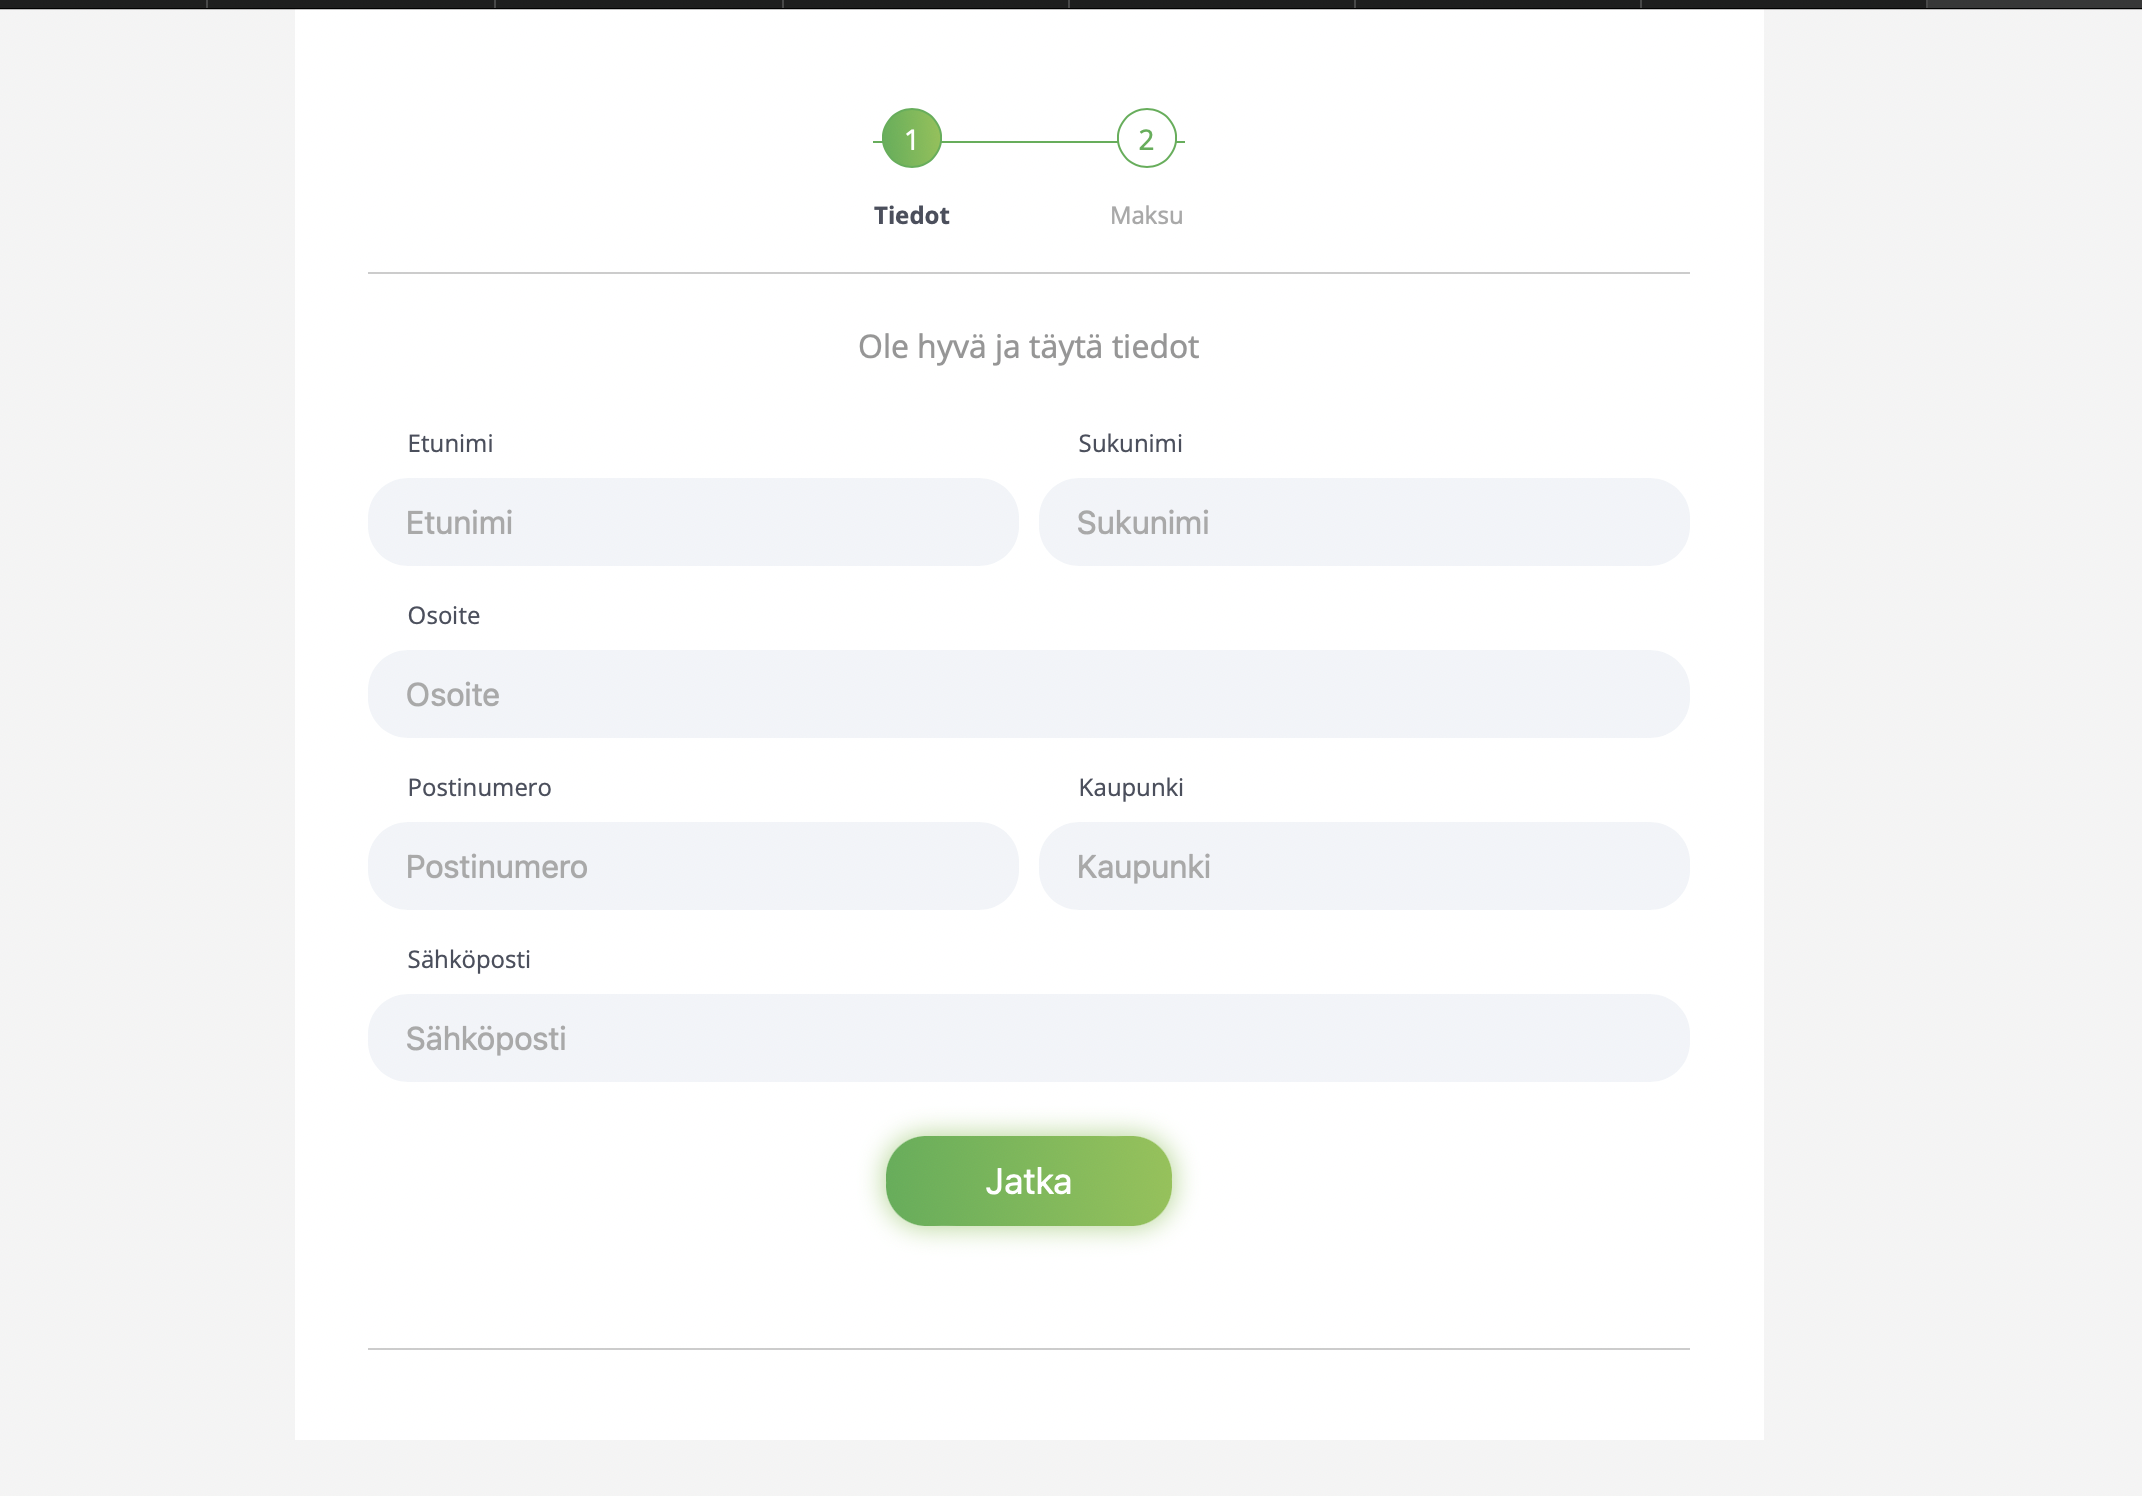Select the Osoite address field
The height and width of the screenshot is (1496, 2142).
[x=1029, y=694]
